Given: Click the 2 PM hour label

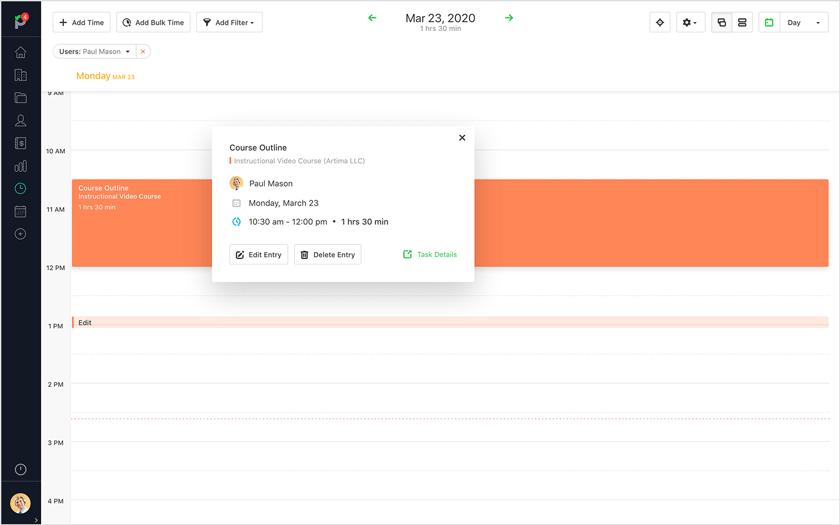Looking at the screenshot, I should coord(55,385).
